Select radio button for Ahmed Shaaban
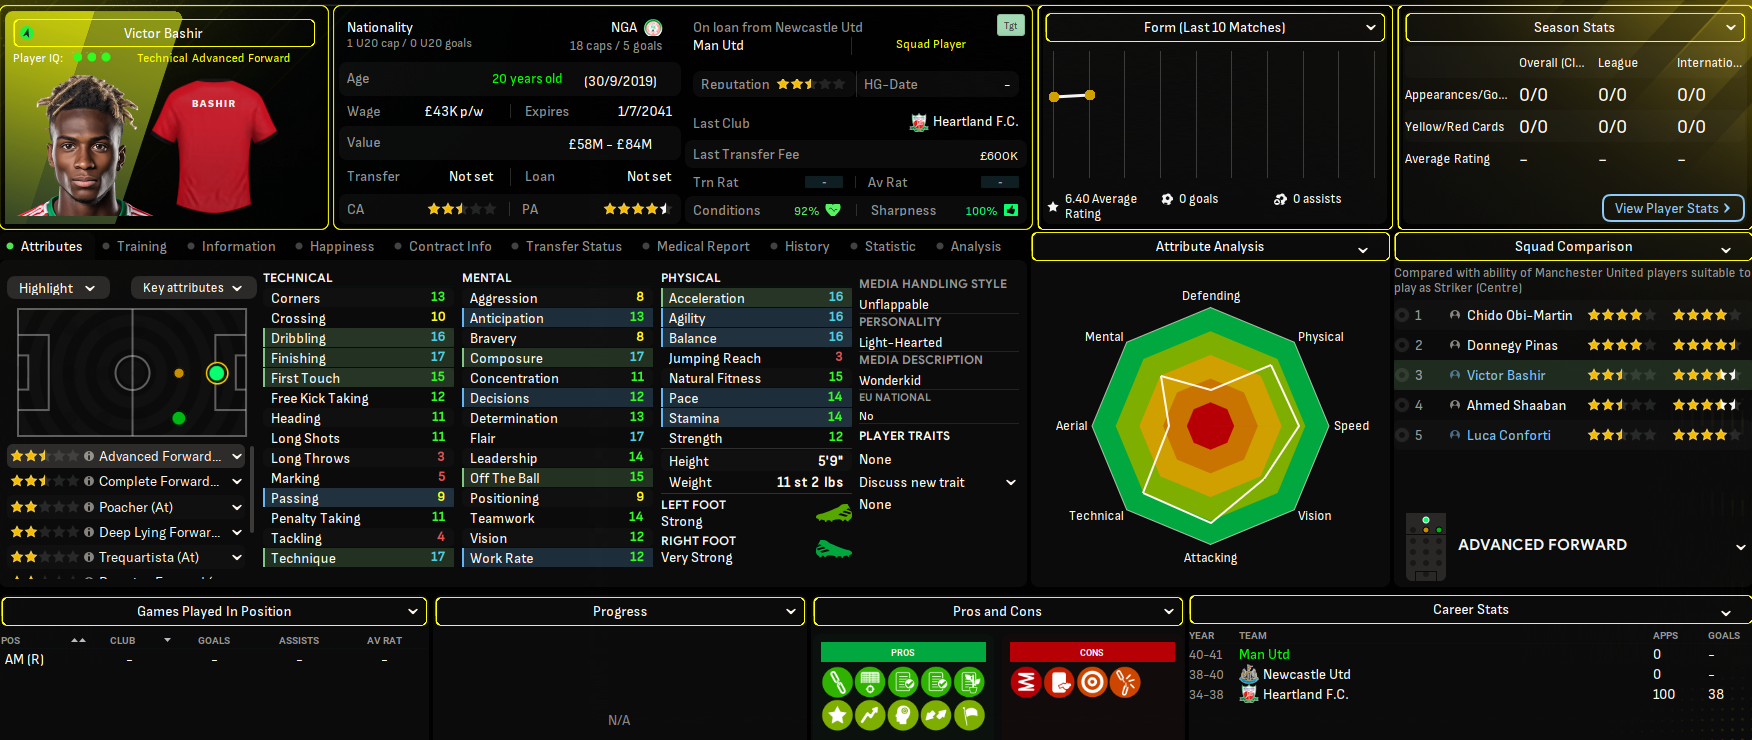Viewport: 1752px width, 740px height. [1402, 405]
